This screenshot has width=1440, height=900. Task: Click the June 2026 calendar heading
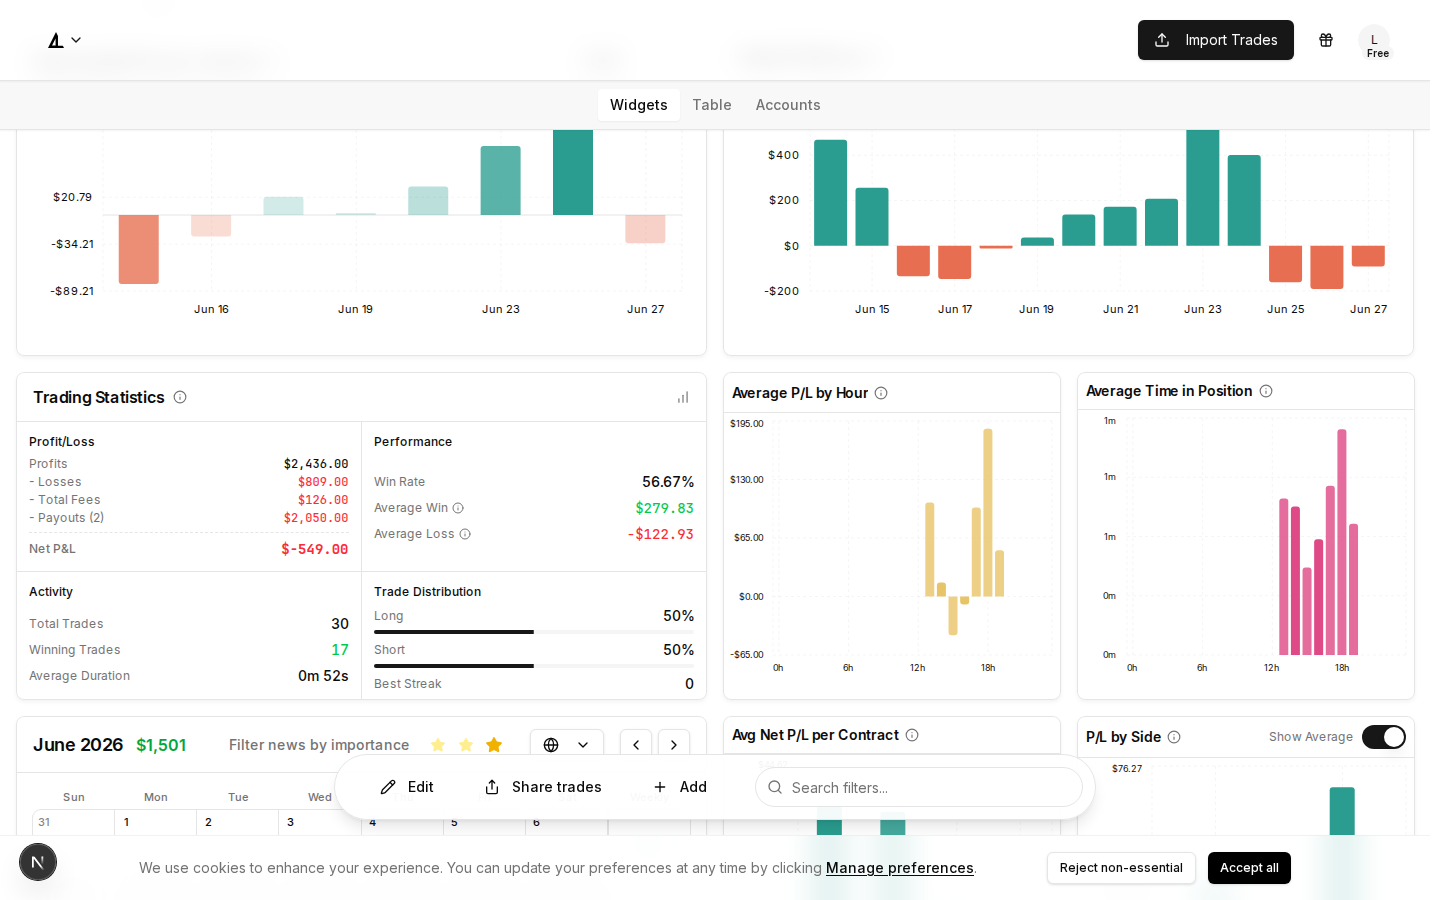(78, 745)
